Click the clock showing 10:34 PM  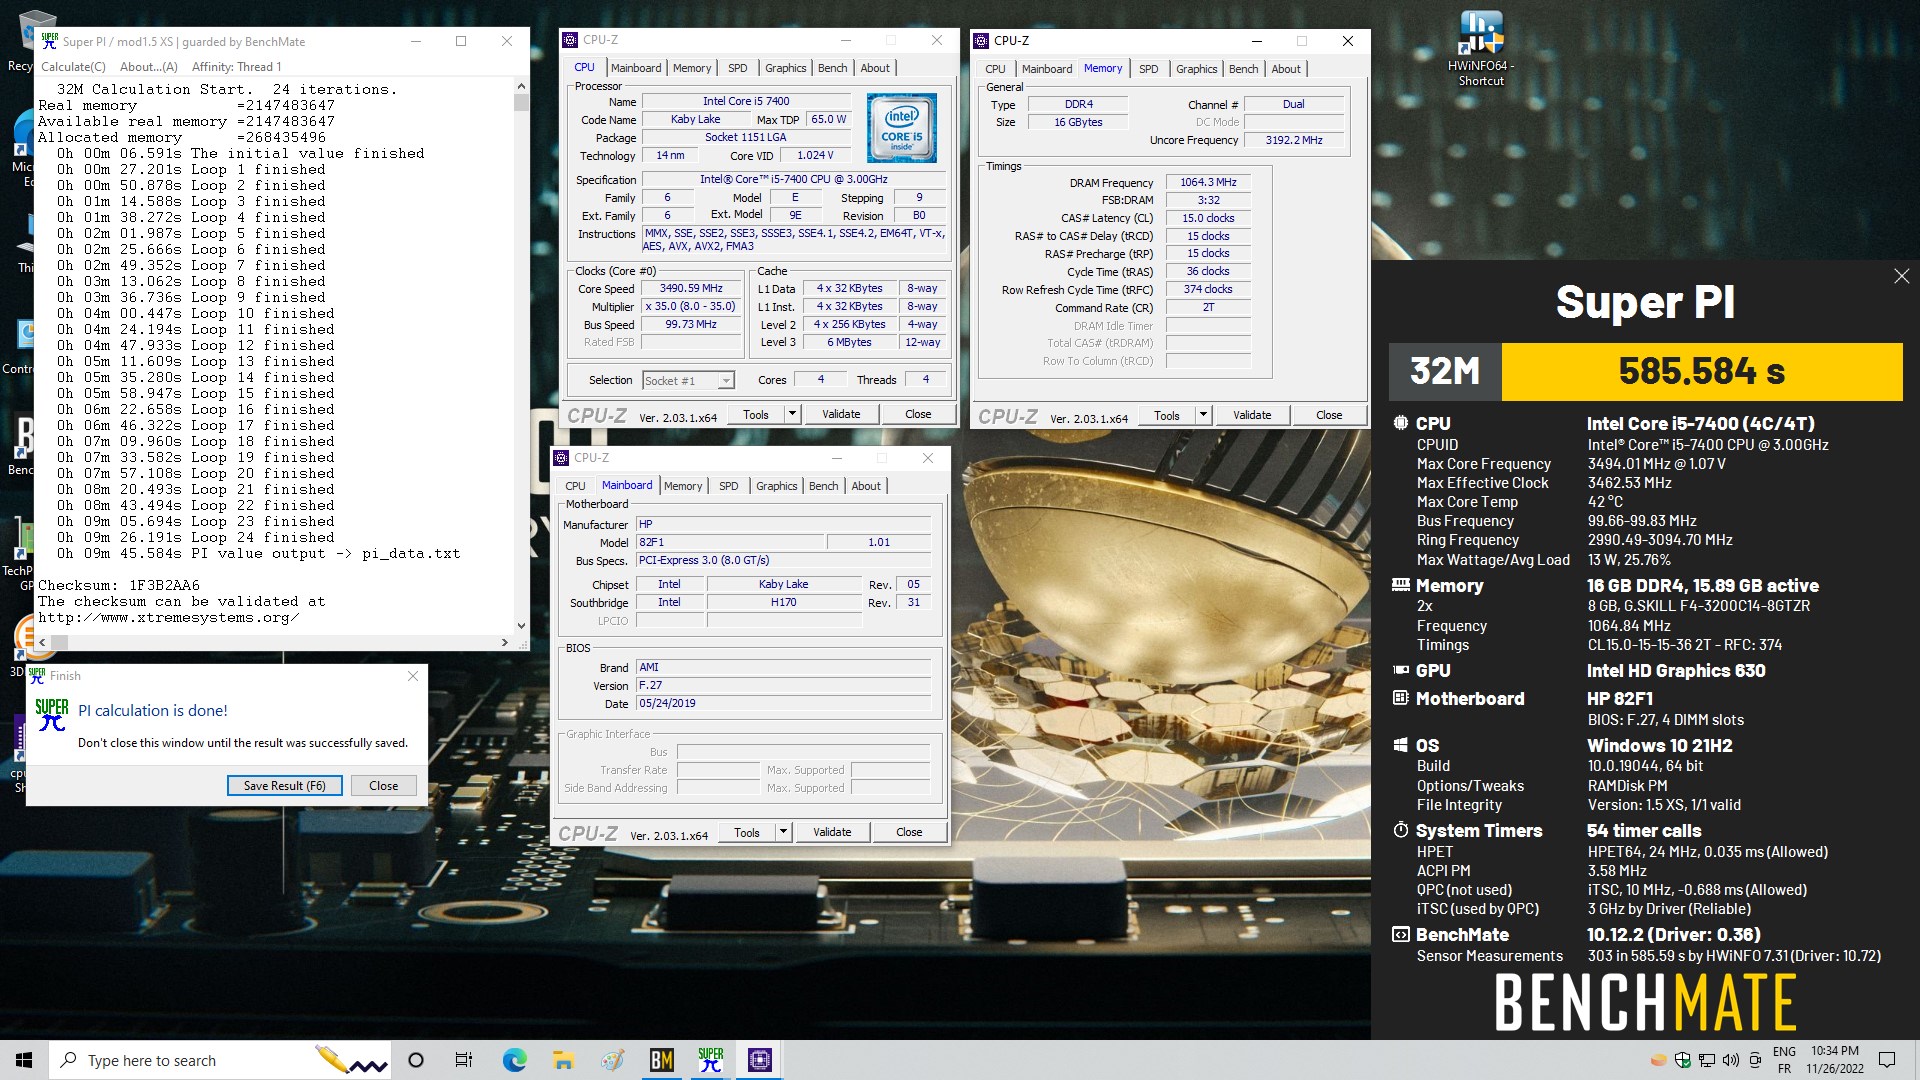click(x=1834, y=1051)
